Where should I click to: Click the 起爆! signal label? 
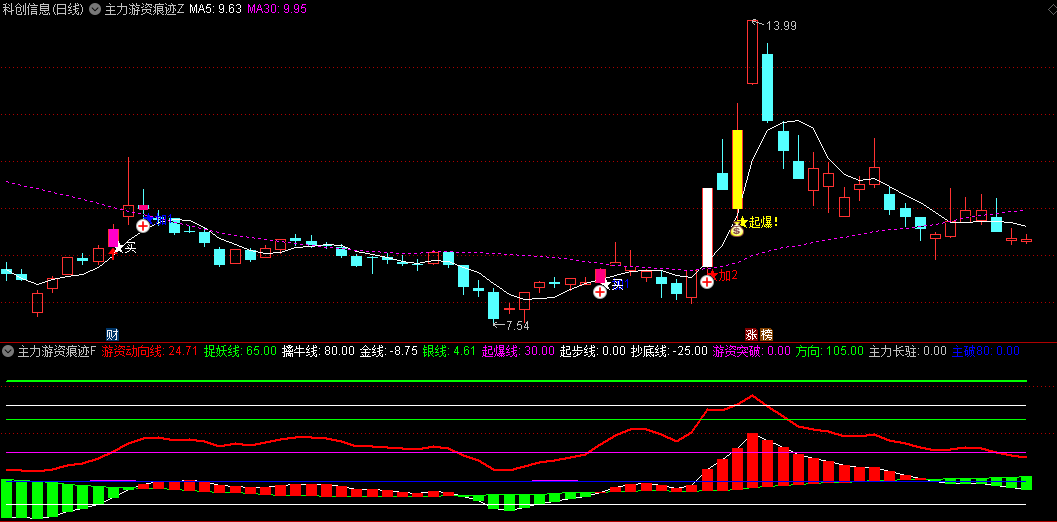[x=763, y=222]
